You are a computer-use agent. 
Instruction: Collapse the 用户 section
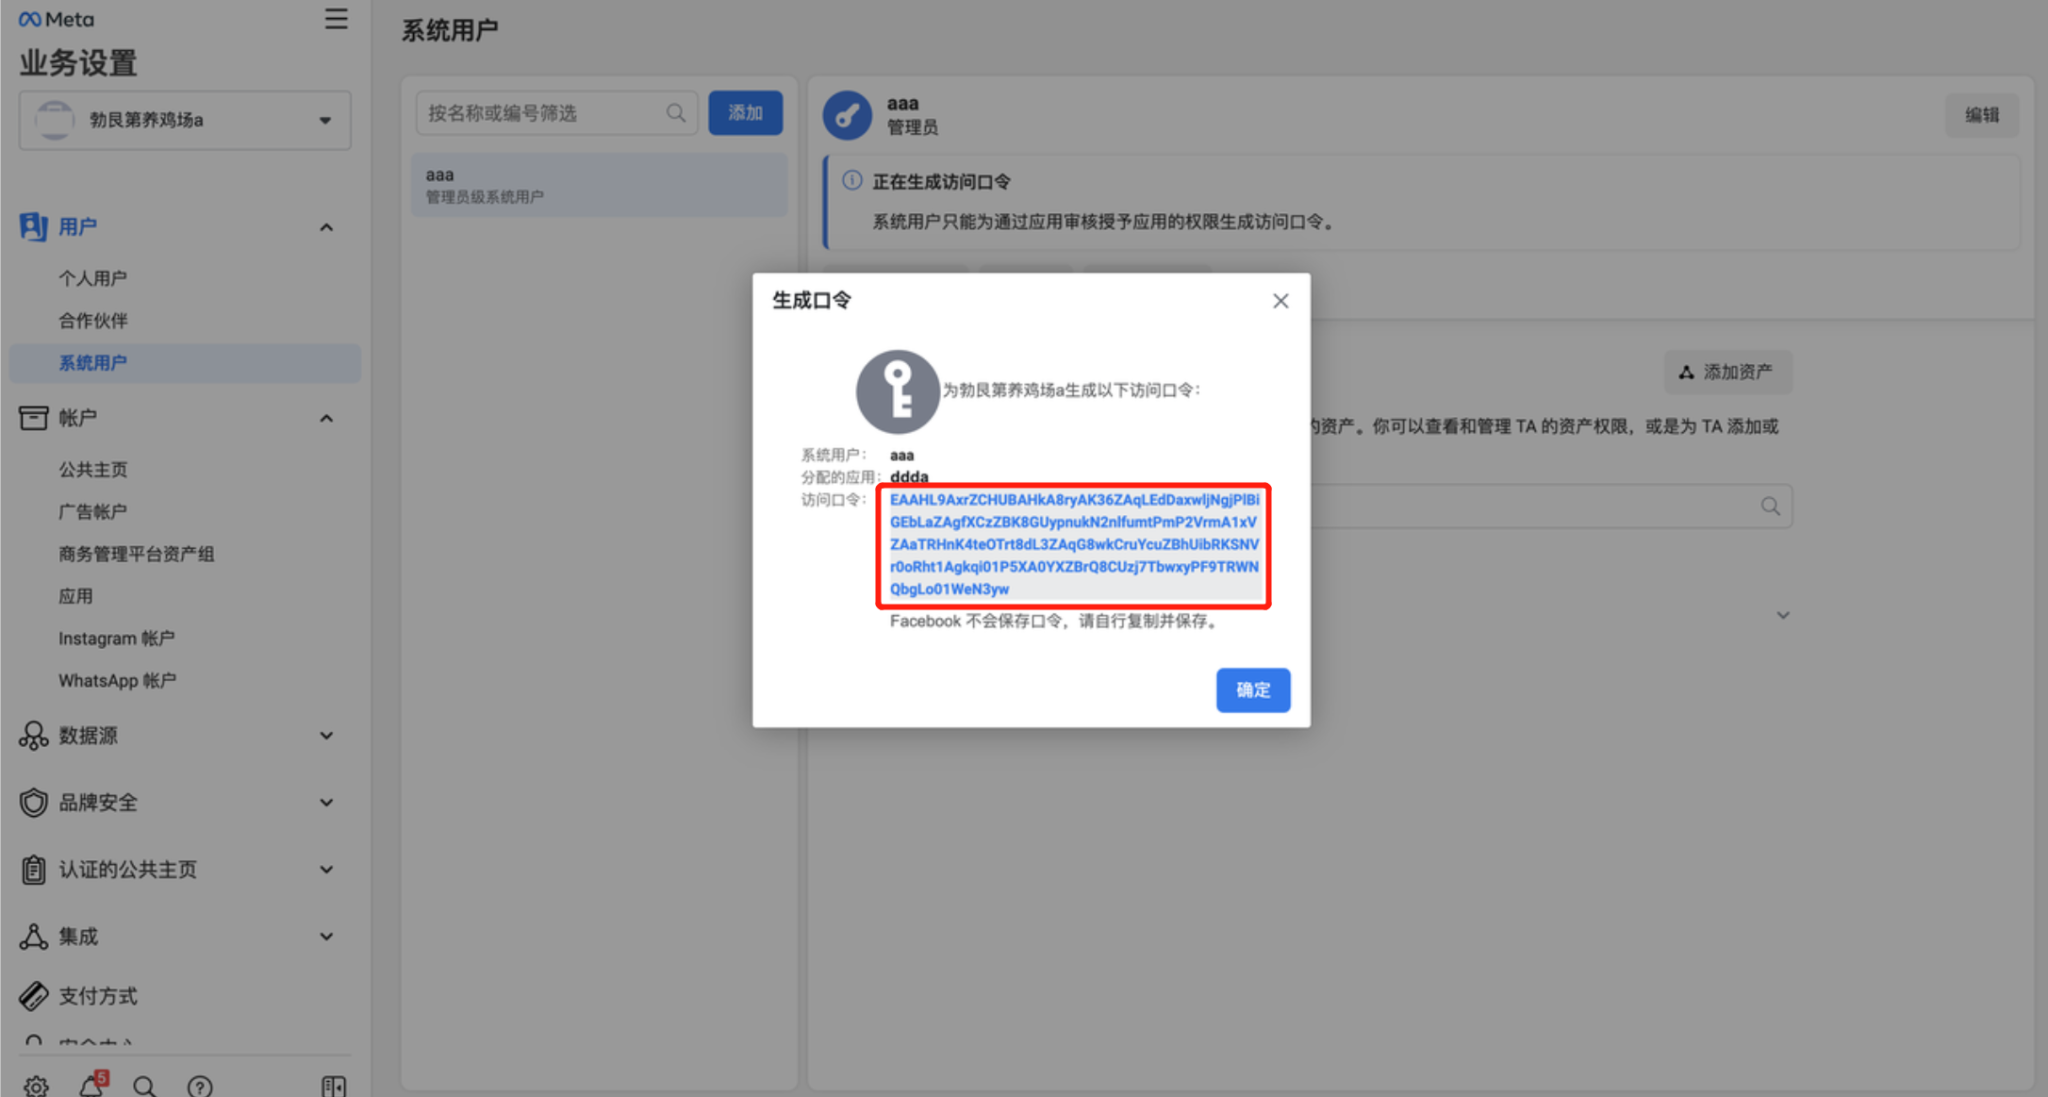click(326, 227)
